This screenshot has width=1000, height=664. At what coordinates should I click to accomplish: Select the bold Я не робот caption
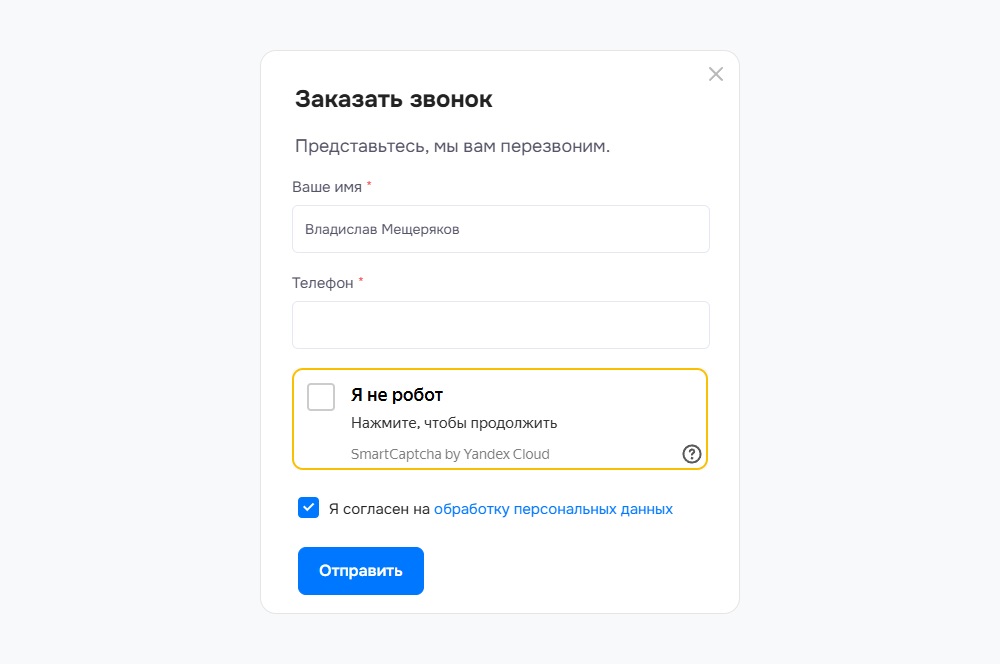tap(397, 395)
